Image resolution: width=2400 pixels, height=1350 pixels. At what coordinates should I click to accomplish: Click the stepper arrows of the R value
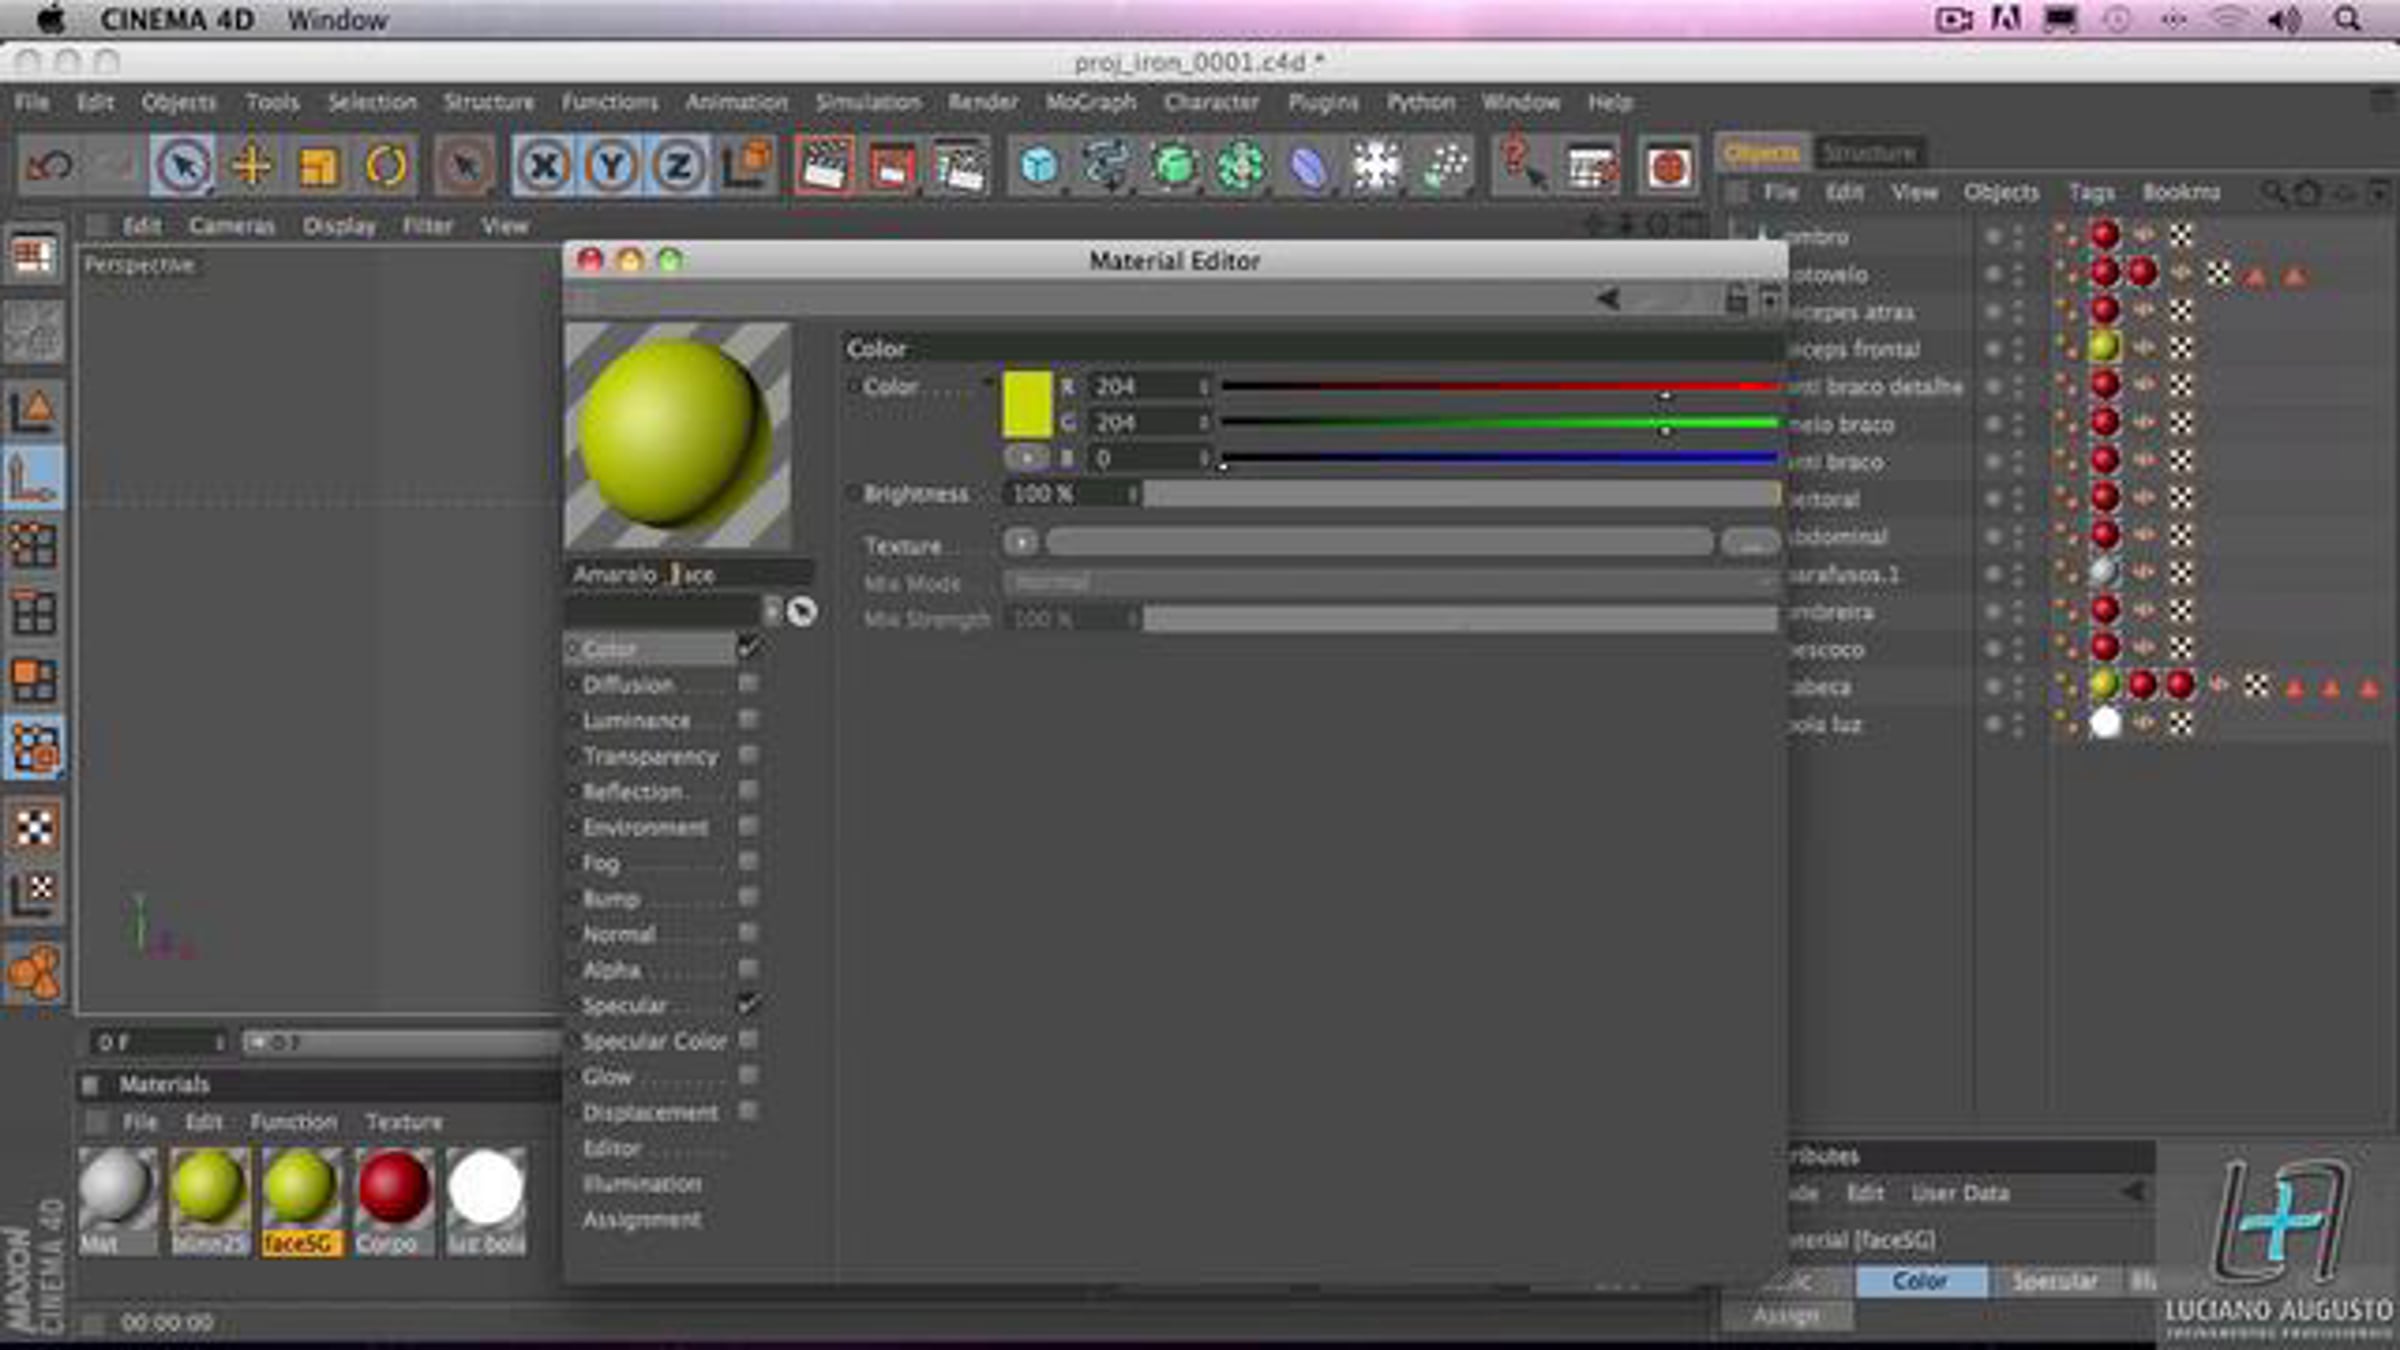pos(1204,387)
